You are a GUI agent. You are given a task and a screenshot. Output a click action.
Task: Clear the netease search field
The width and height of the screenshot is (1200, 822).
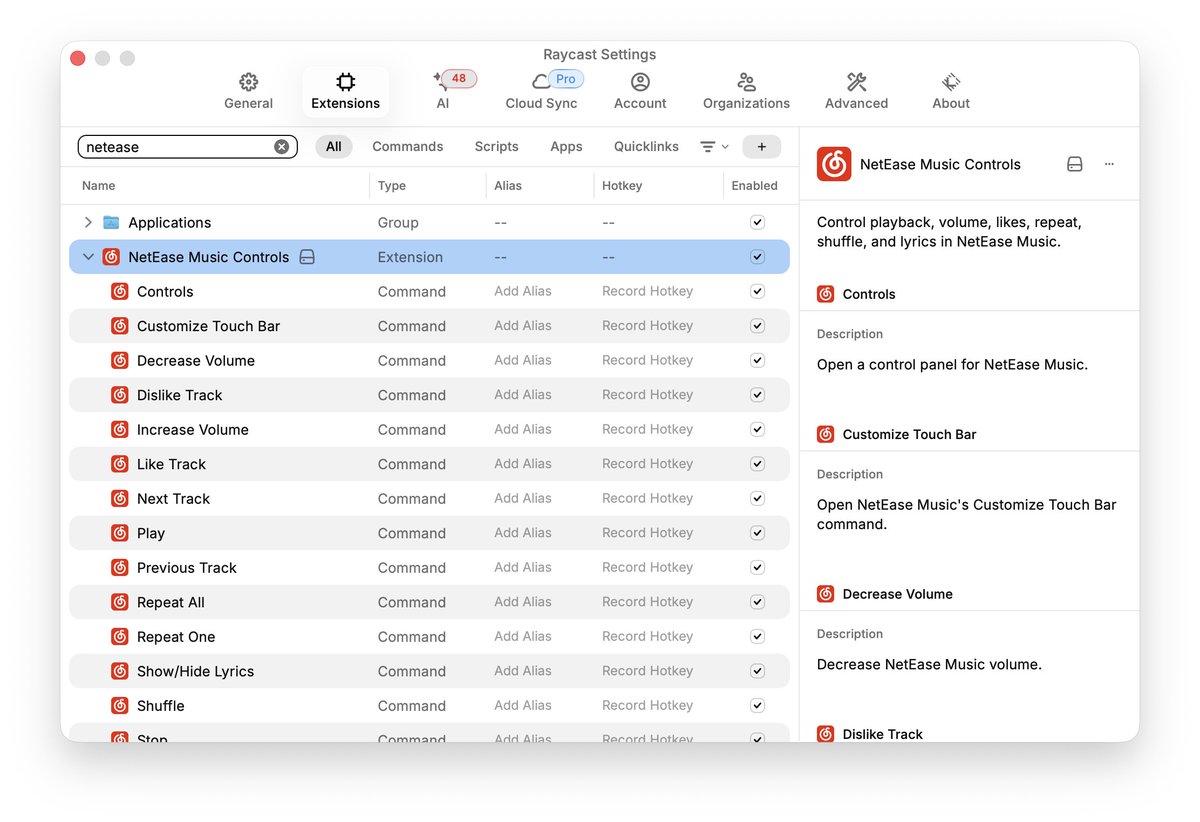[x=282, y=147]
